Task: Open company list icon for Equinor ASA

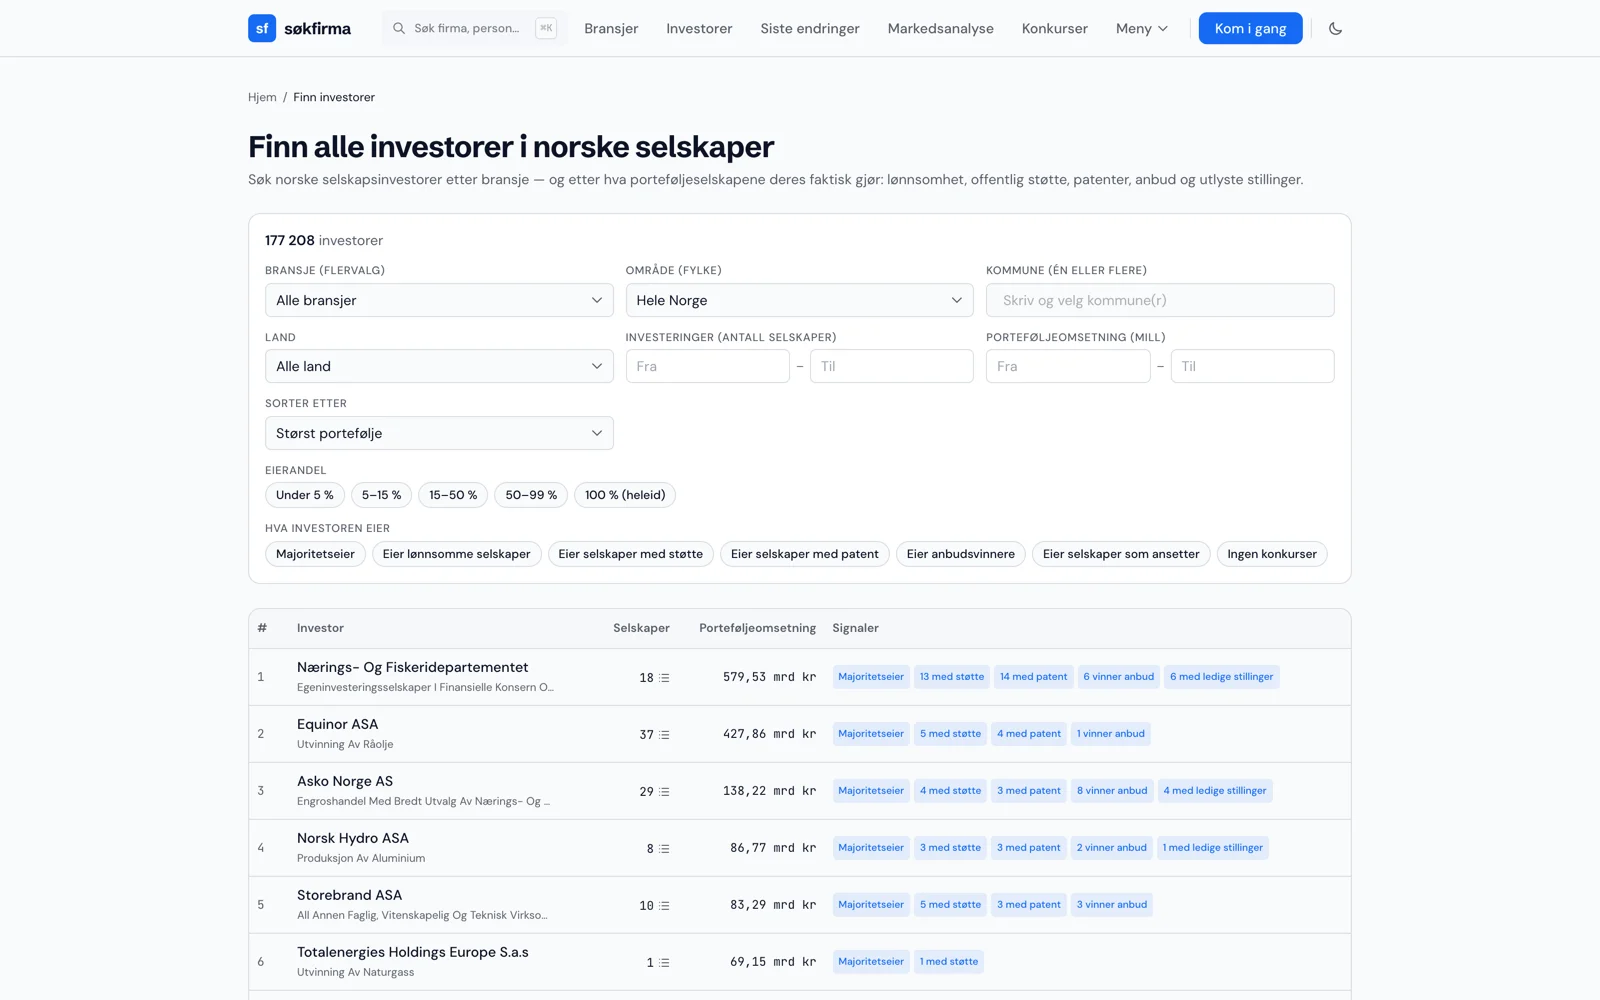Action: 665,735
